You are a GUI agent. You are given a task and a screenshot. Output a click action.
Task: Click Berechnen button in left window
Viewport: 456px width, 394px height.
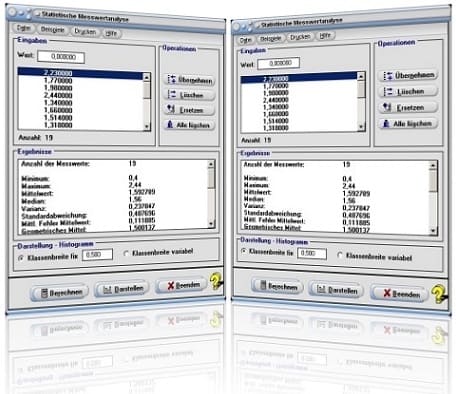point(60,293)
